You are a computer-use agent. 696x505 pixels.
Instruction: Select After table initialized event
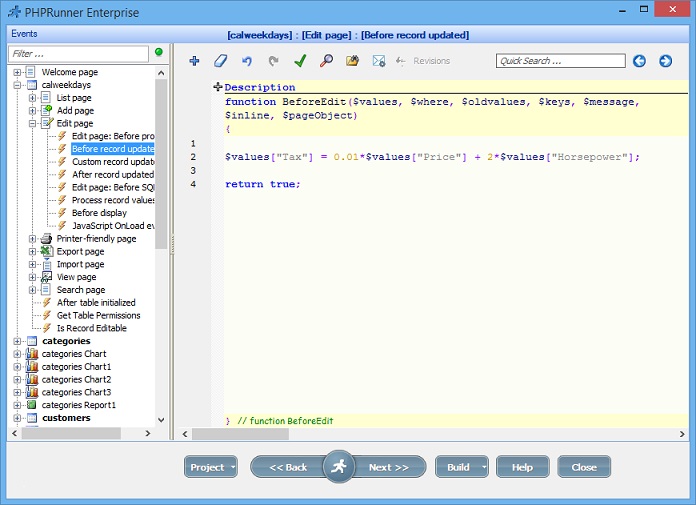click(96, 303)
